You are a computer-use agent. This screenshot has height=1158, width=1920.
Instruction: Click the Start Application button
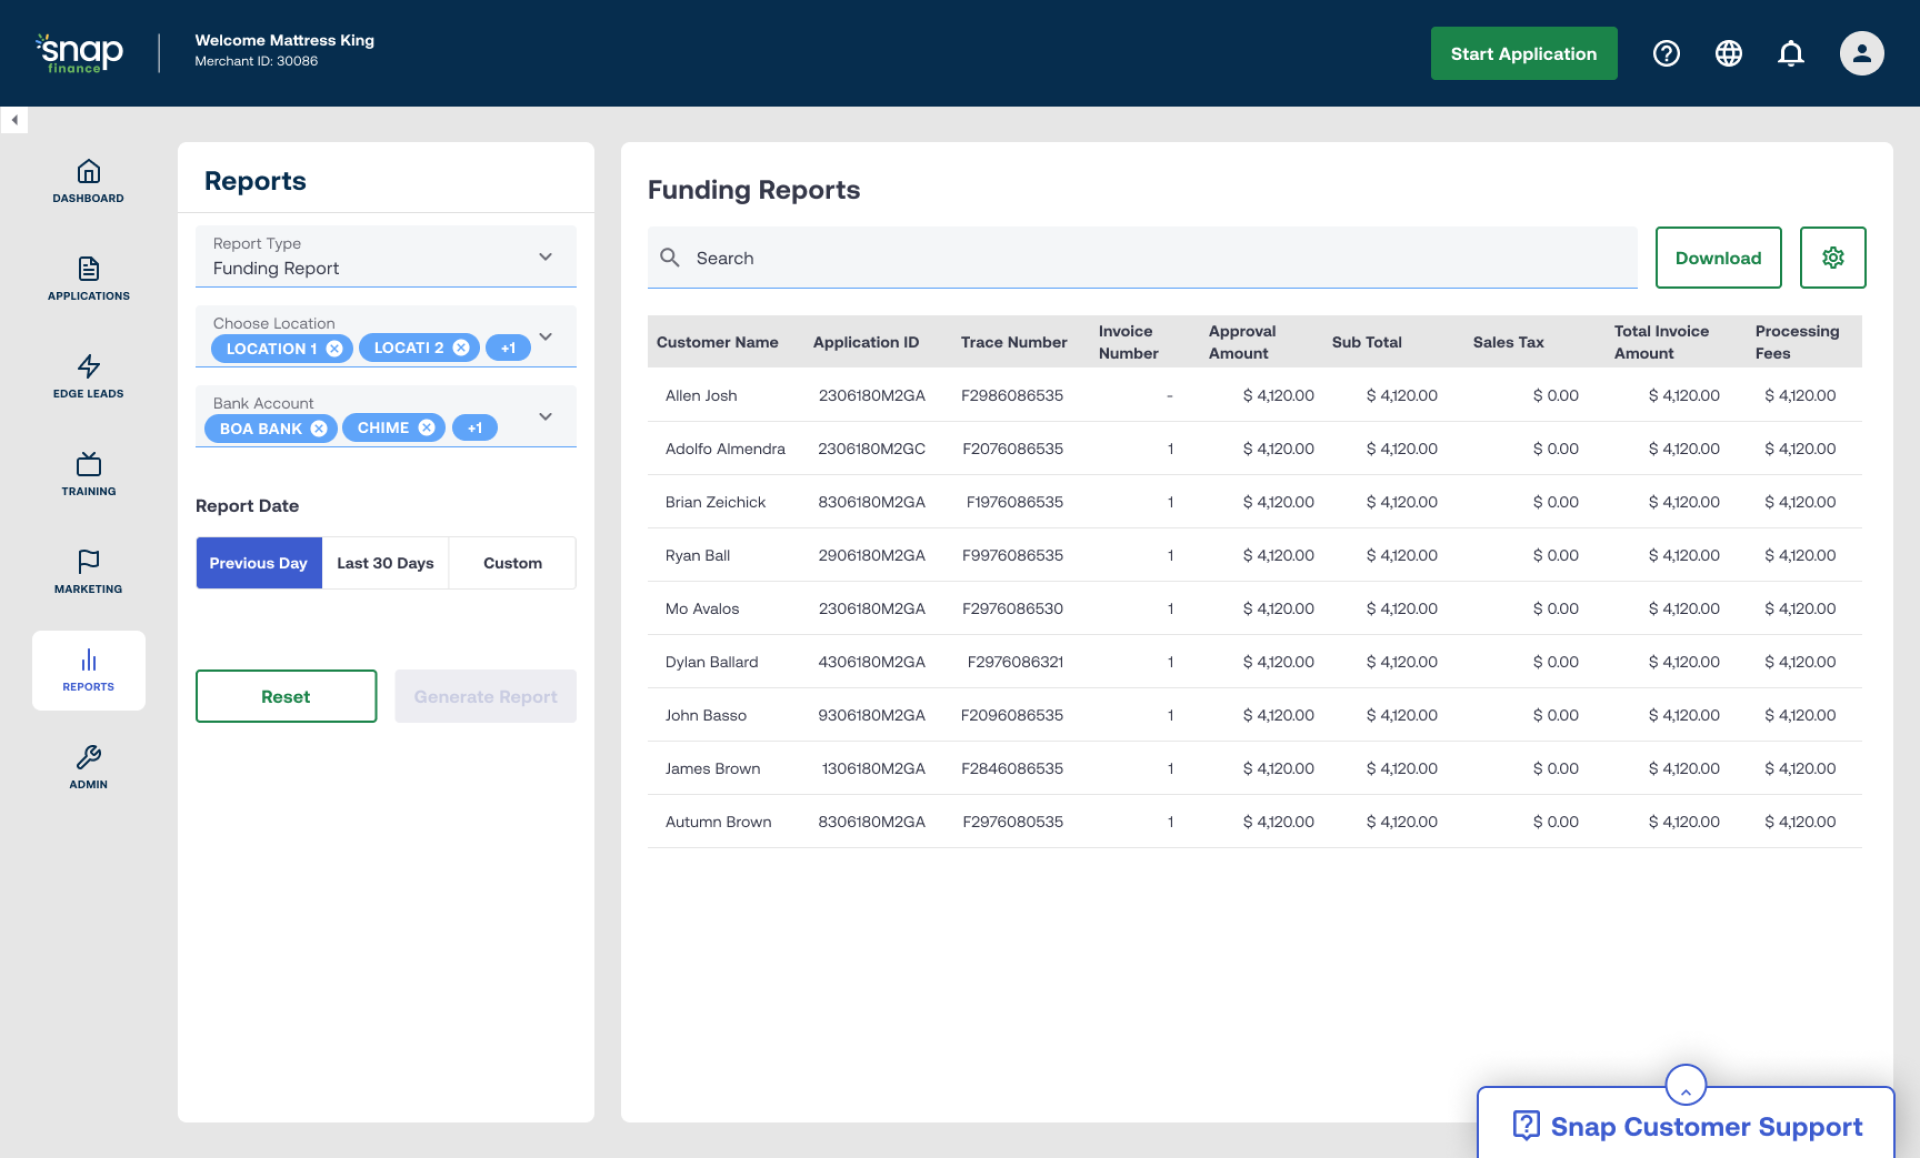1523,53
